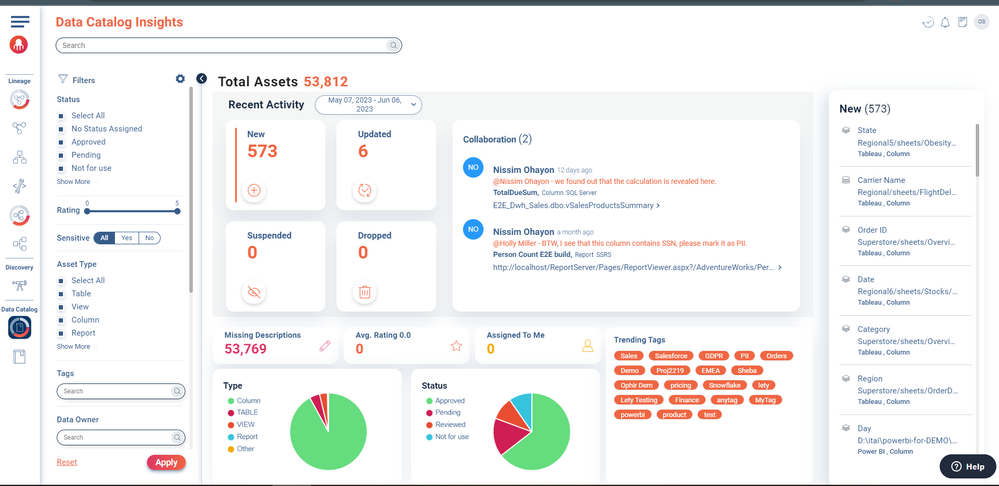Click the plus icon on New card
The height and width of the screenshot is (486, 999).
[254, 190]
